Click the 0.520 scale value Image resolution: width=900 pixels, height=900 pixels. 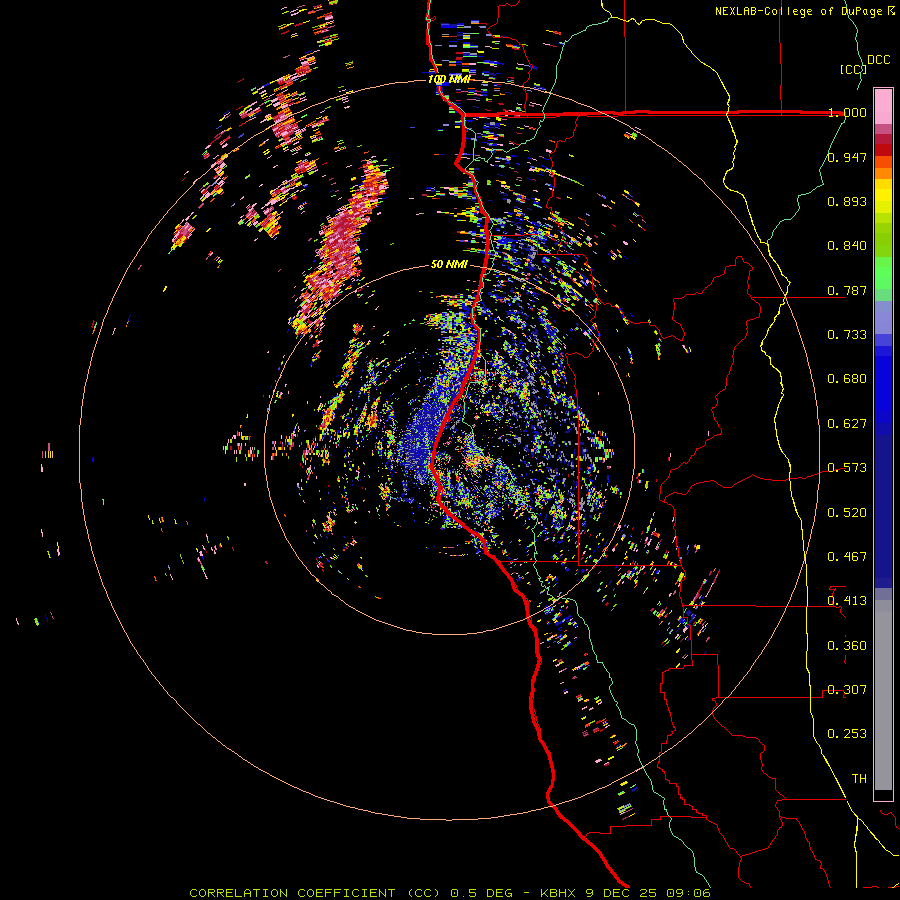coord(847,513)
